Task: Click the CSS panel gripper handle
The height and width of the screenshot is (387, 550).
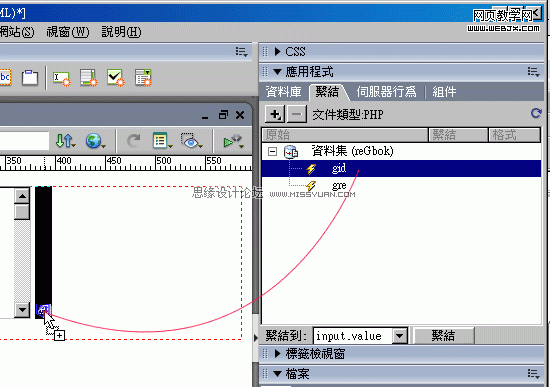Action: (x=266, y=52)
